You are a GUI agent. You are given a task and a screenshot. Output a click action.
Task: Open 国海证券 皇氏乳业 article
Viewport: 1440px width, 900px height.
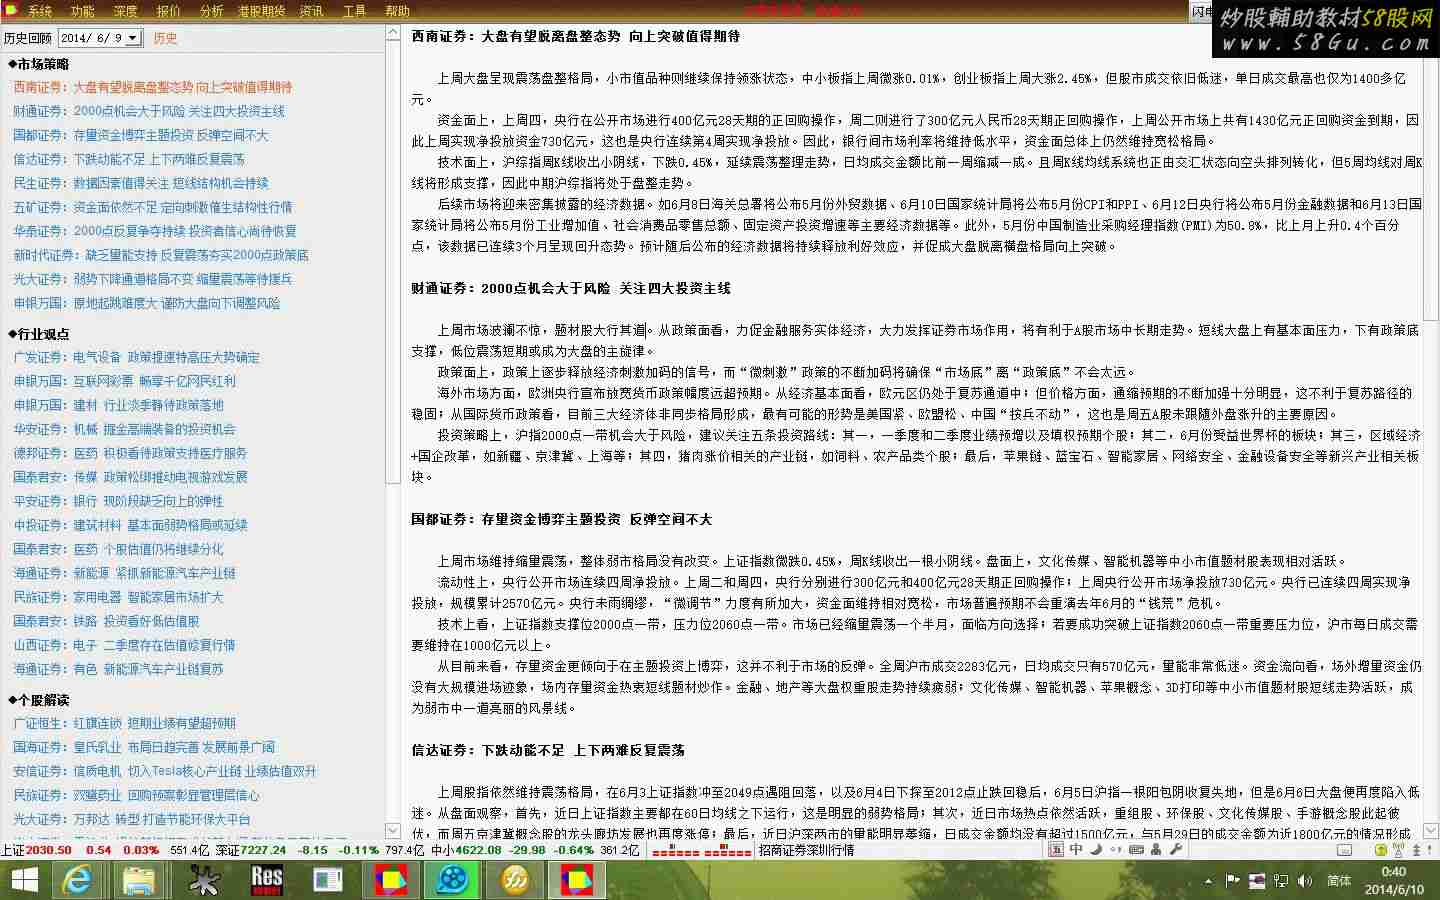pyautogui.click(x=144, y=747)
